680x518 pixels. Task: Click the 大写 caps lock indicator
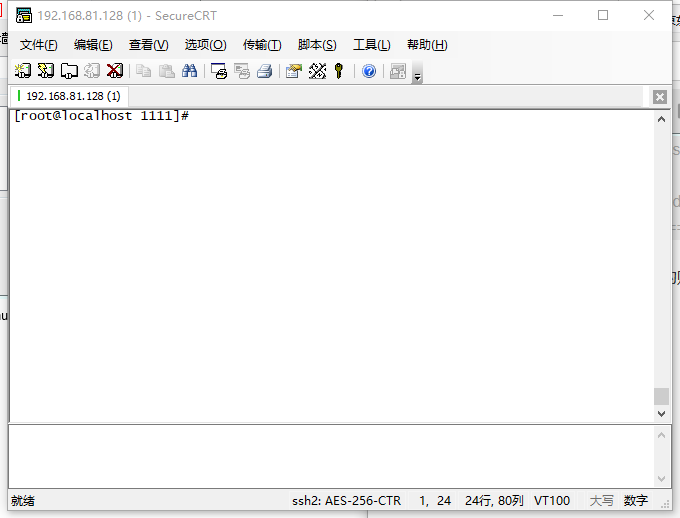(602, 501)
